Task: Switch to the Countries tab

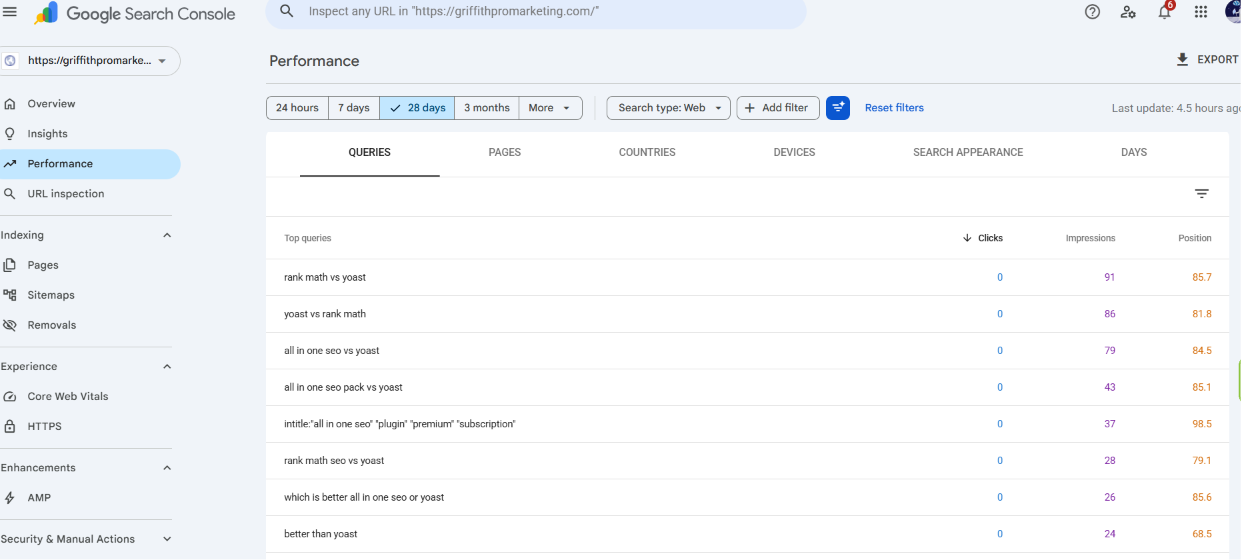Action: pyautogui.click(x=647, y=153)
